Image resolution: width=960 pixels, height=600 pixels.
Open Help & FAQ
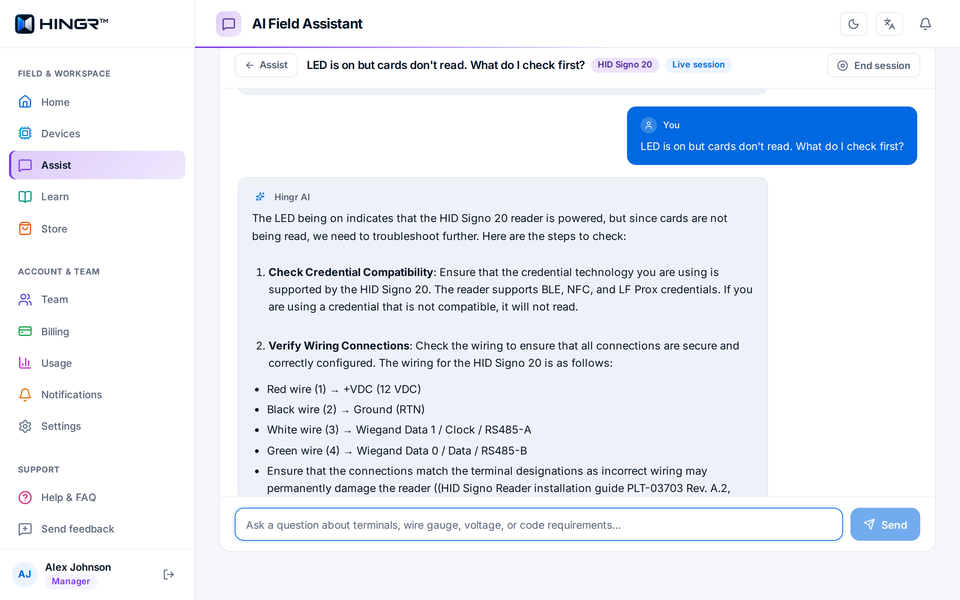(97, 497)
